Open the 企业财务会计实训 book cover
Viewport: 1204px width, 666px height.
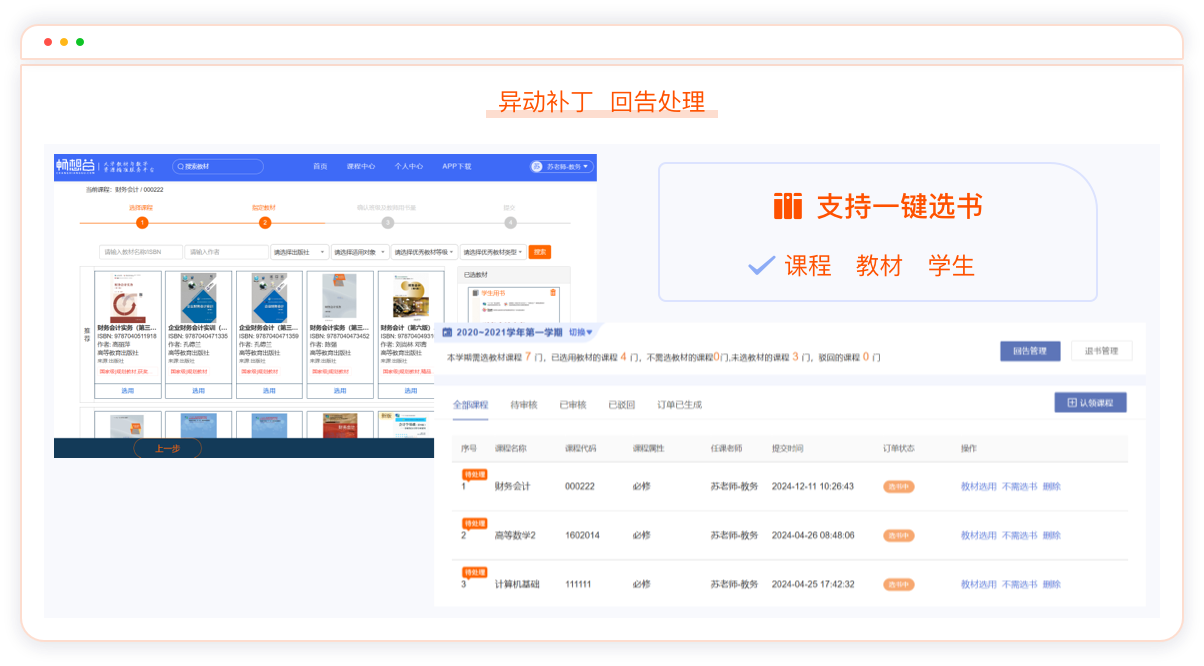point(198,297)
